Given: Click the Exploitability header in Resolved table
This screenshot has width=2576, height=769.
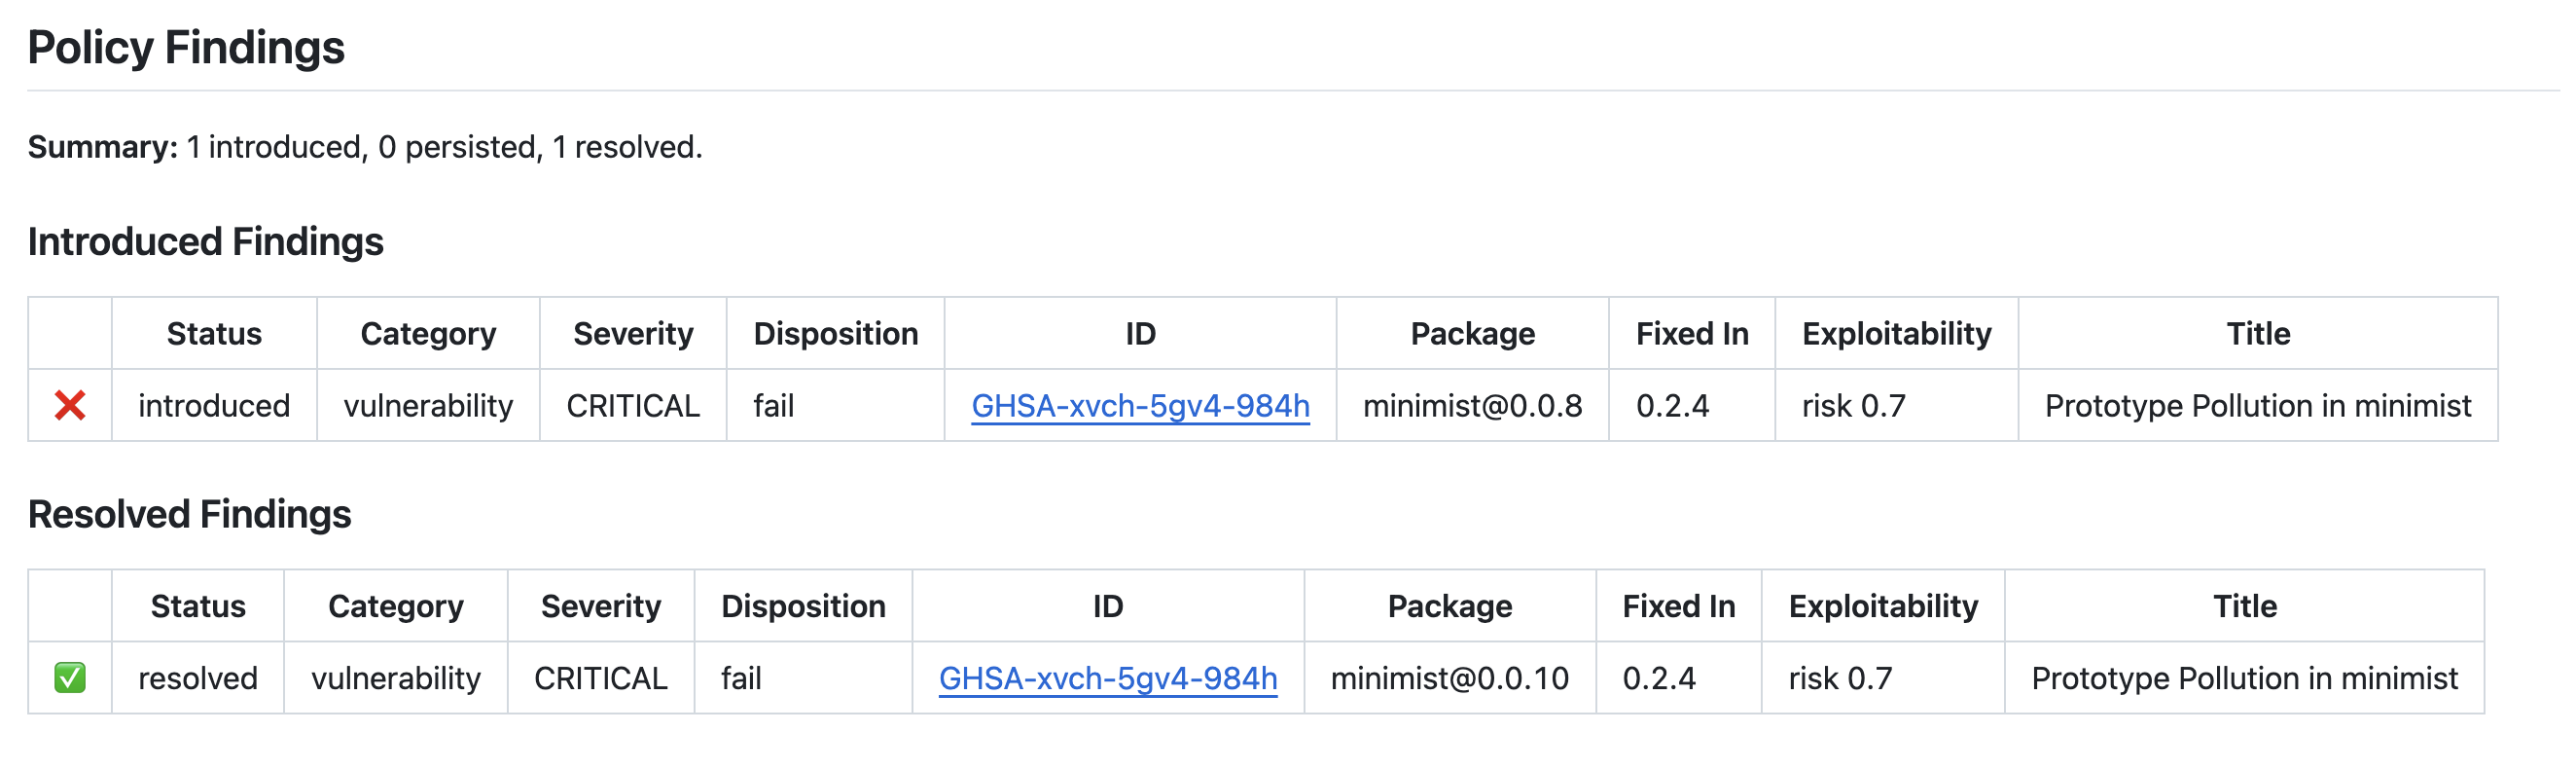Looking at the screenshot, I should tap(1884, 607).
